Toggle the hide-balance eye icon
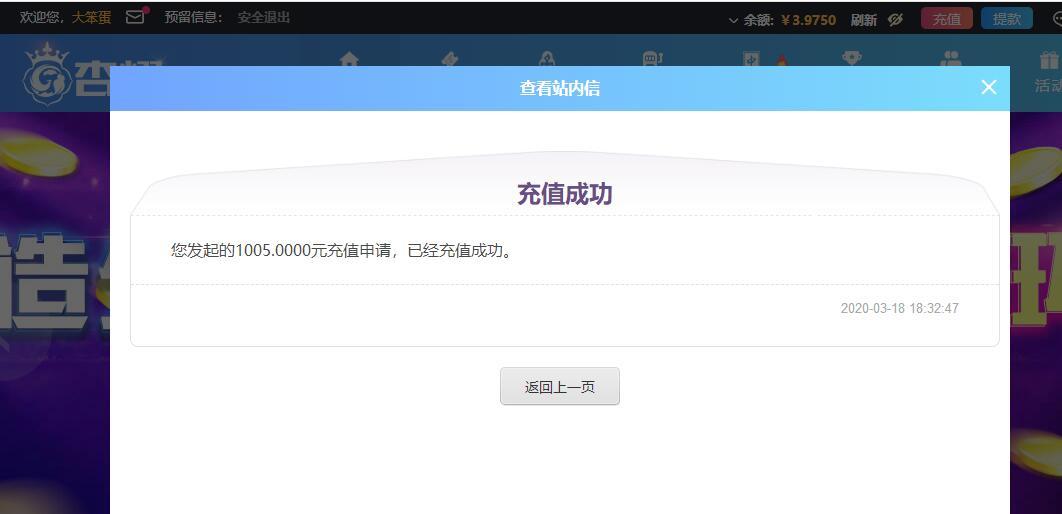 coord(895,20)
